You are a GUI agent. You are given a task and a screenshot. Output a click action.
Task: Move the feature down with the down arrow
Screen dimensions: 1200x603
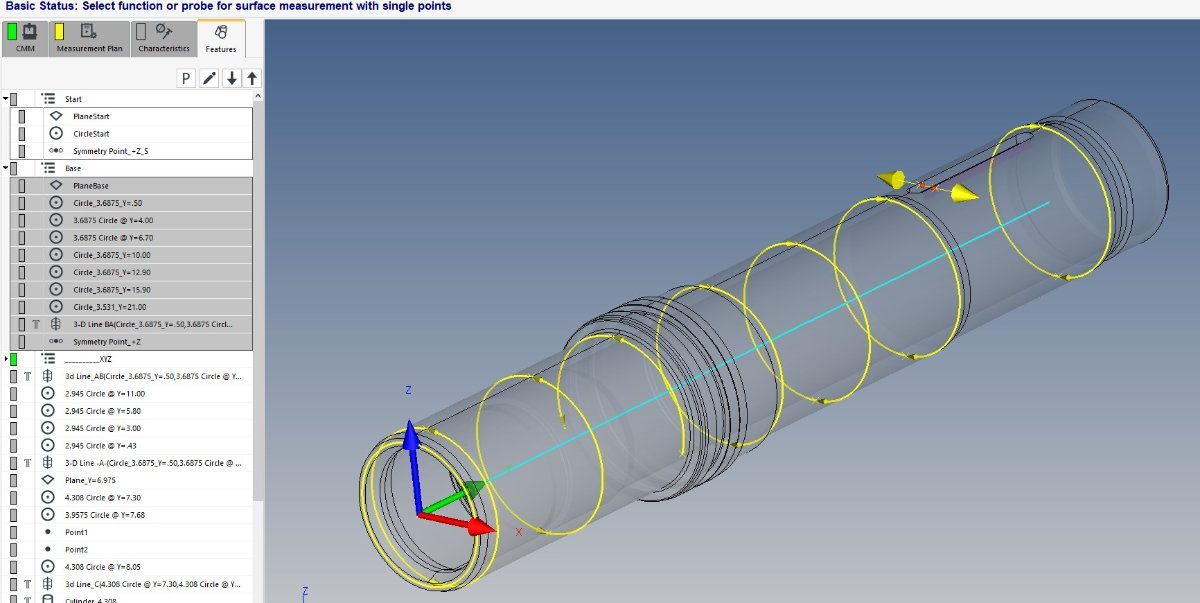(x=231, y=78)
